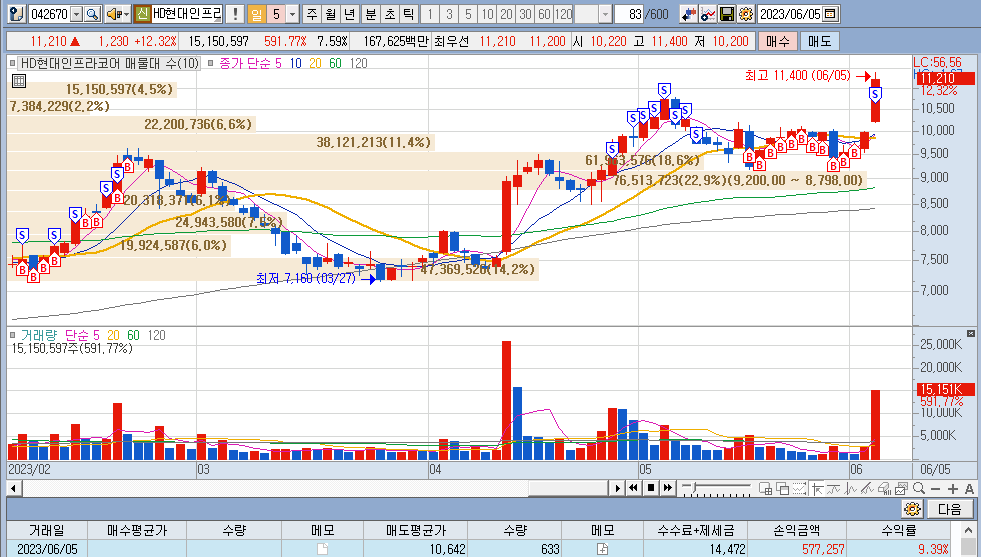Select the interval 60 button

click(544, 14)
